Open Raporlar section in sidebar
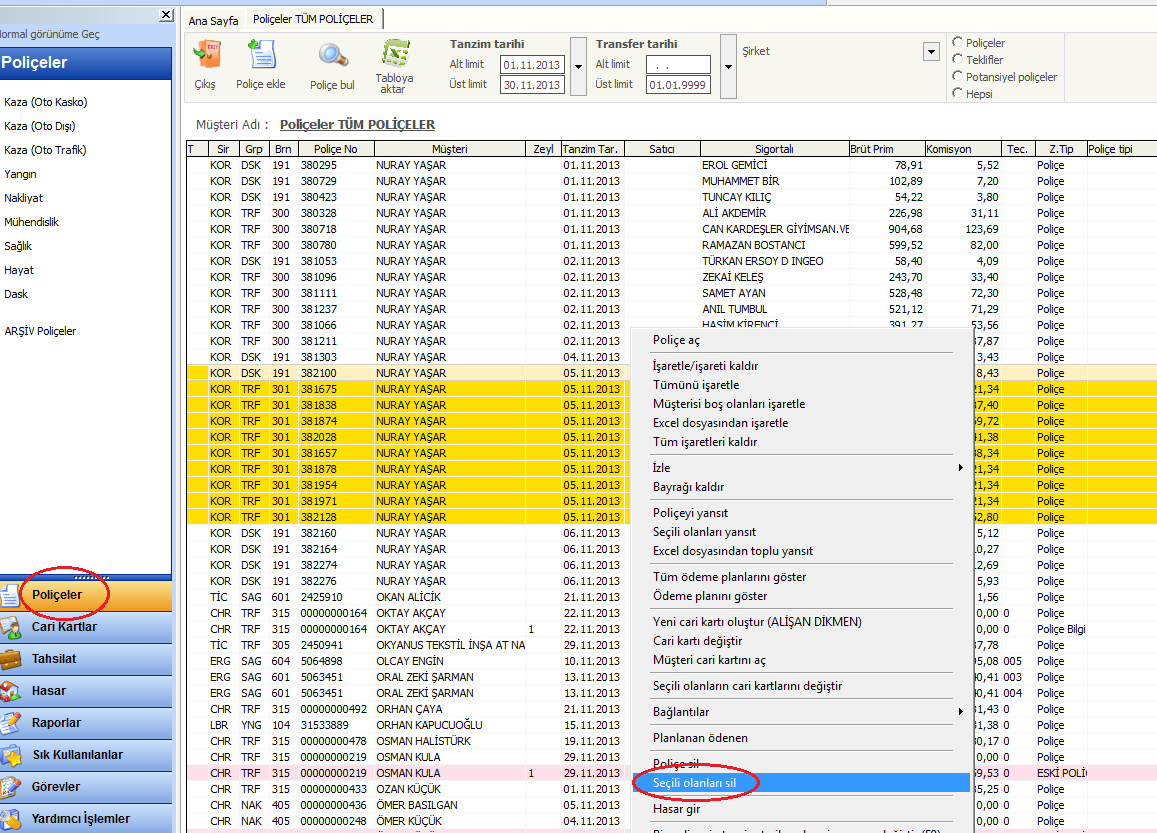Viewport: 1157px width, 833px height. (56, 723)
